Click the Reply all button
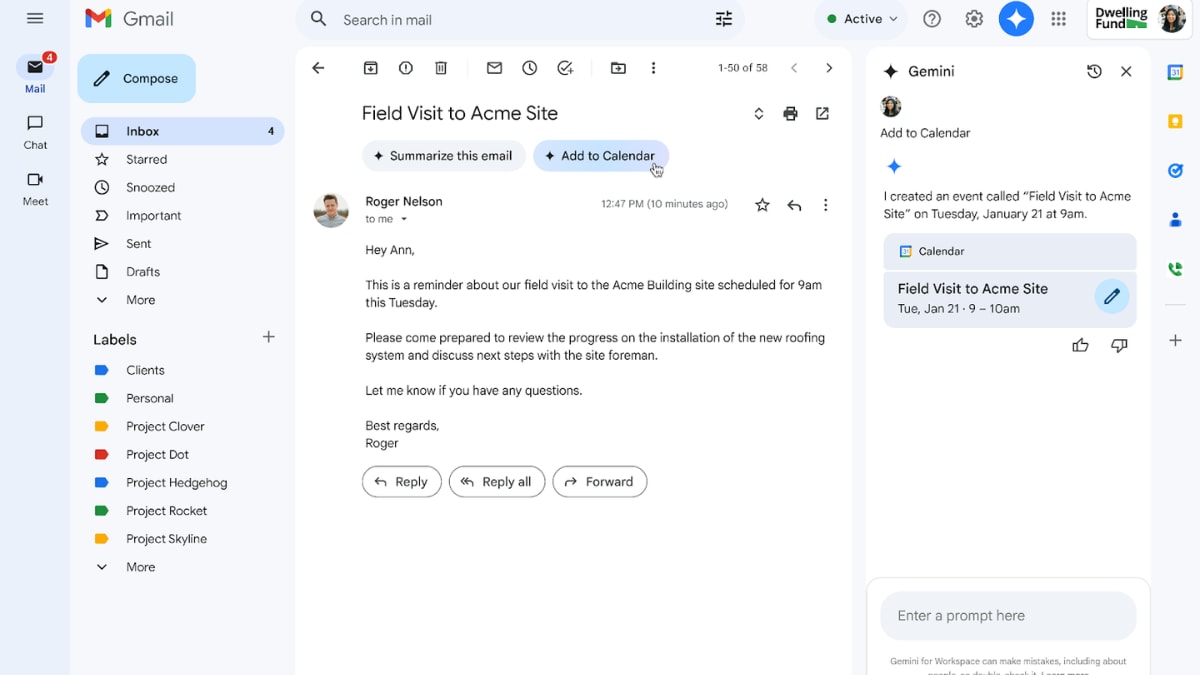Viewport: 1200px width, 675px height. (x=496, y=482)
